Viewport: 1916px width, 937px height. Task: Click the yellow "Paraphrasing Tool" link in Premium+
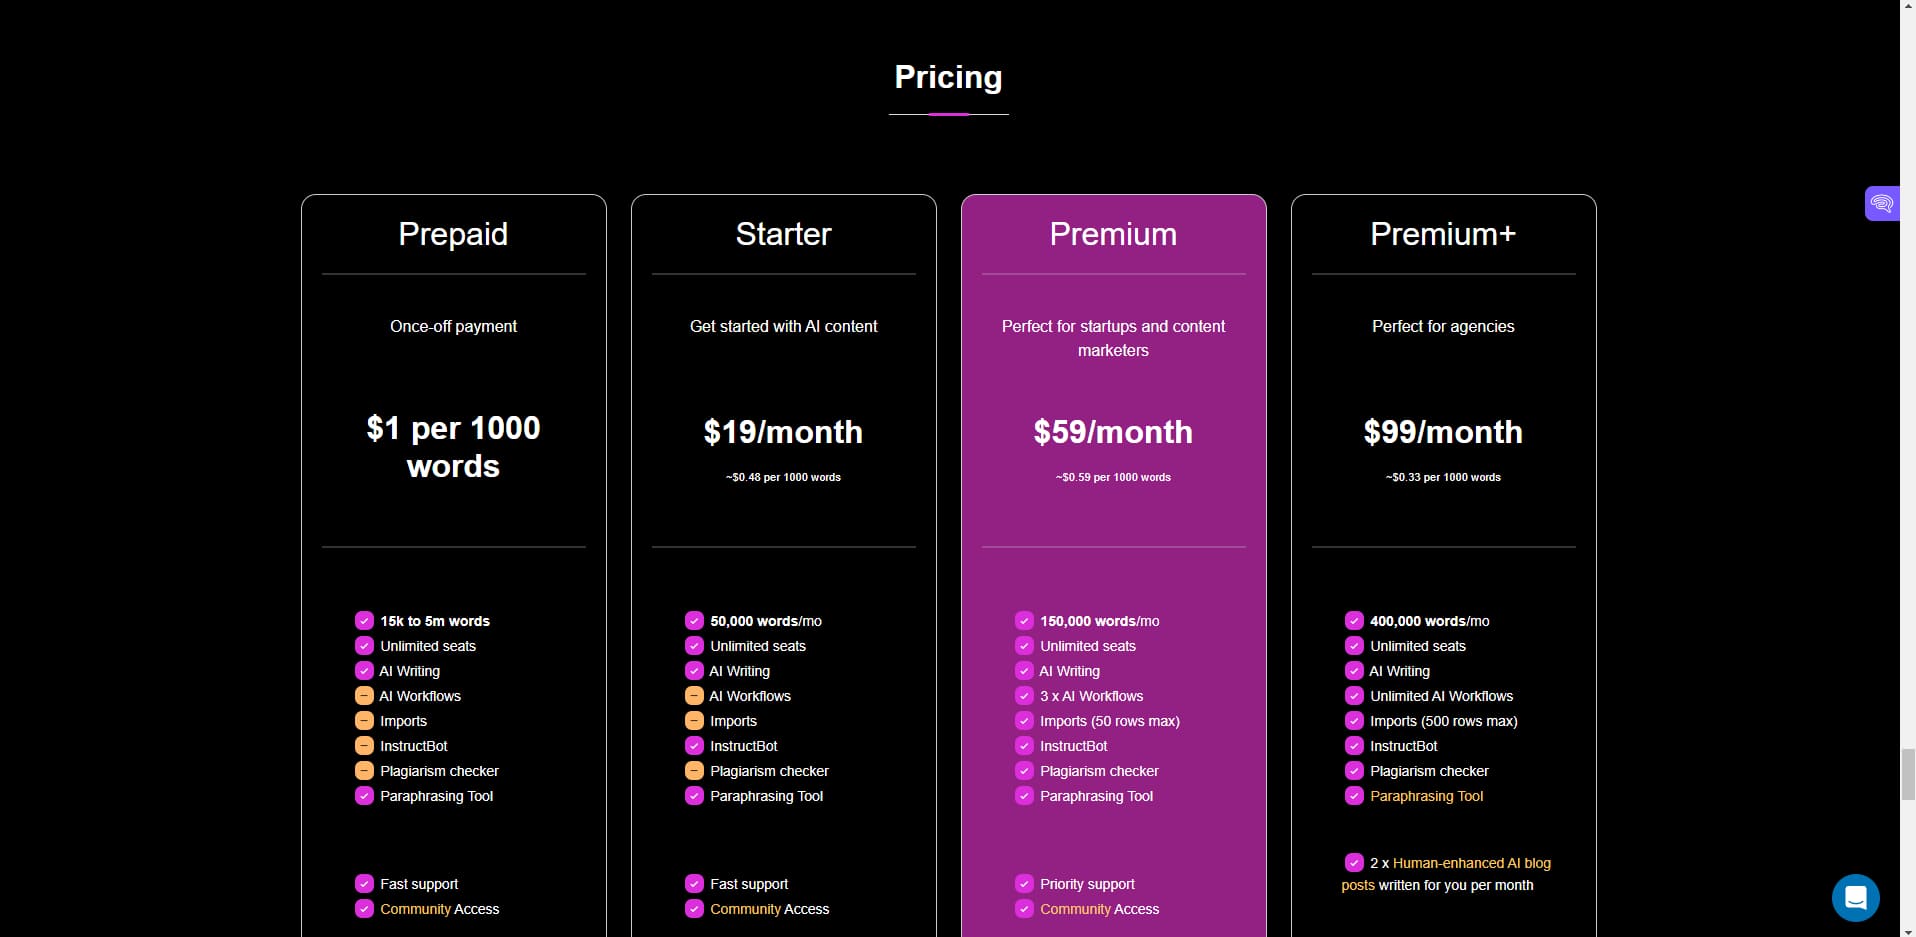pyautogui.click(x=1426, y=796)
